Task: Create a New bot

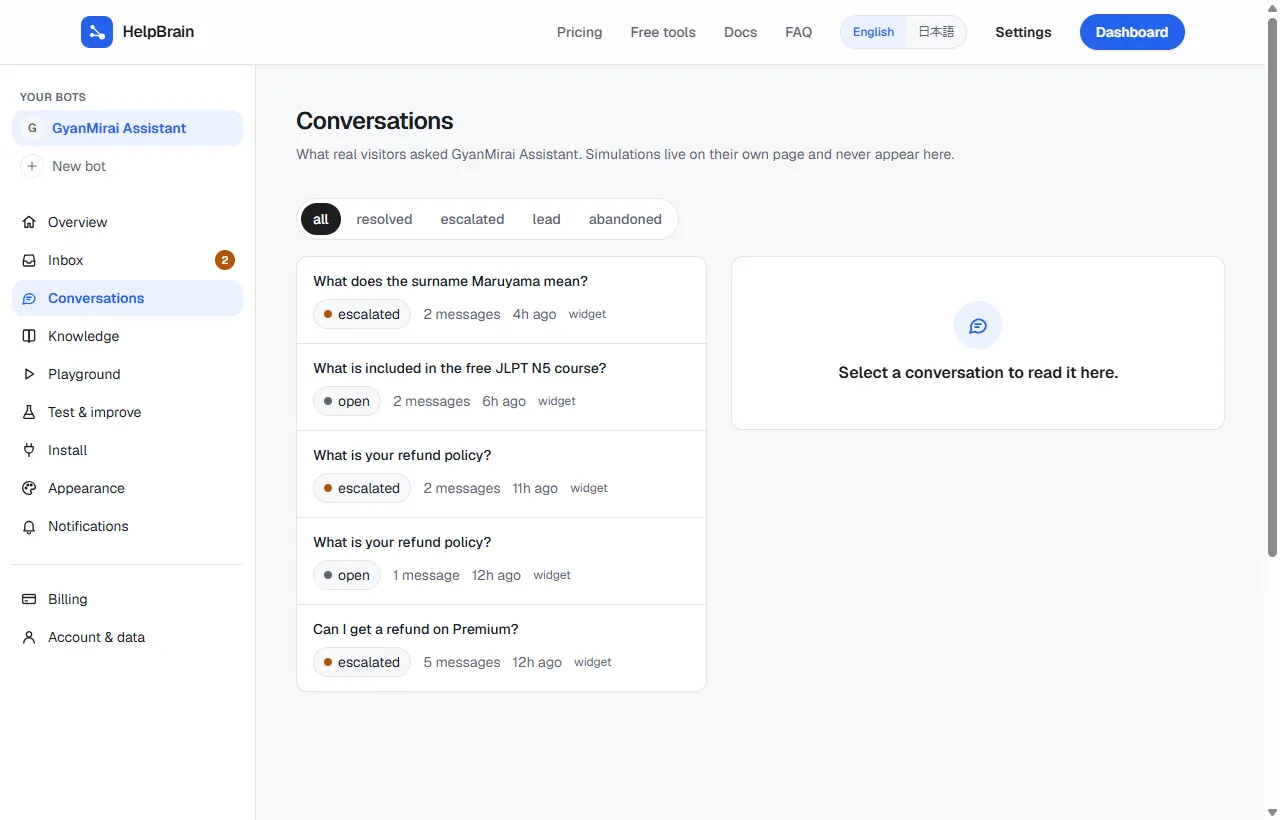Action: [127, 166]
